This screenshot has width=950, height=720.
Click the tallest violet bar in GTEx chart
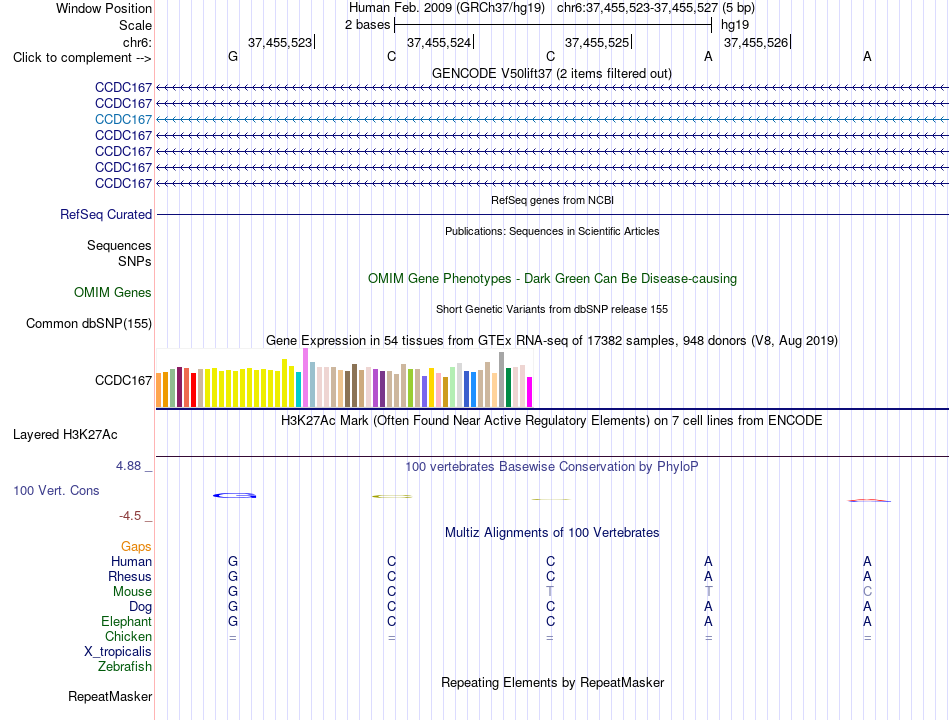click(x=305, y=378)
